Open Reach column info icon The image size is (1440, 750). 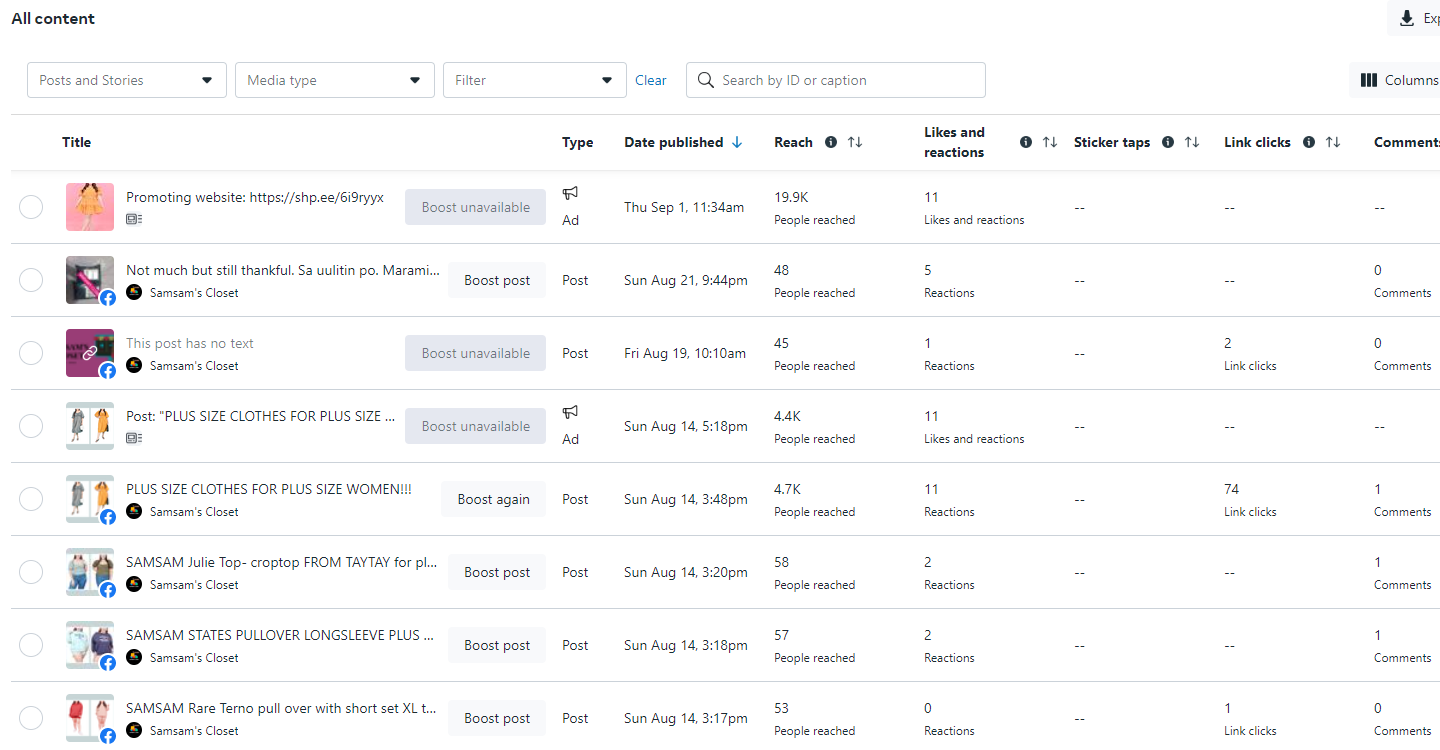click(831, 142)
